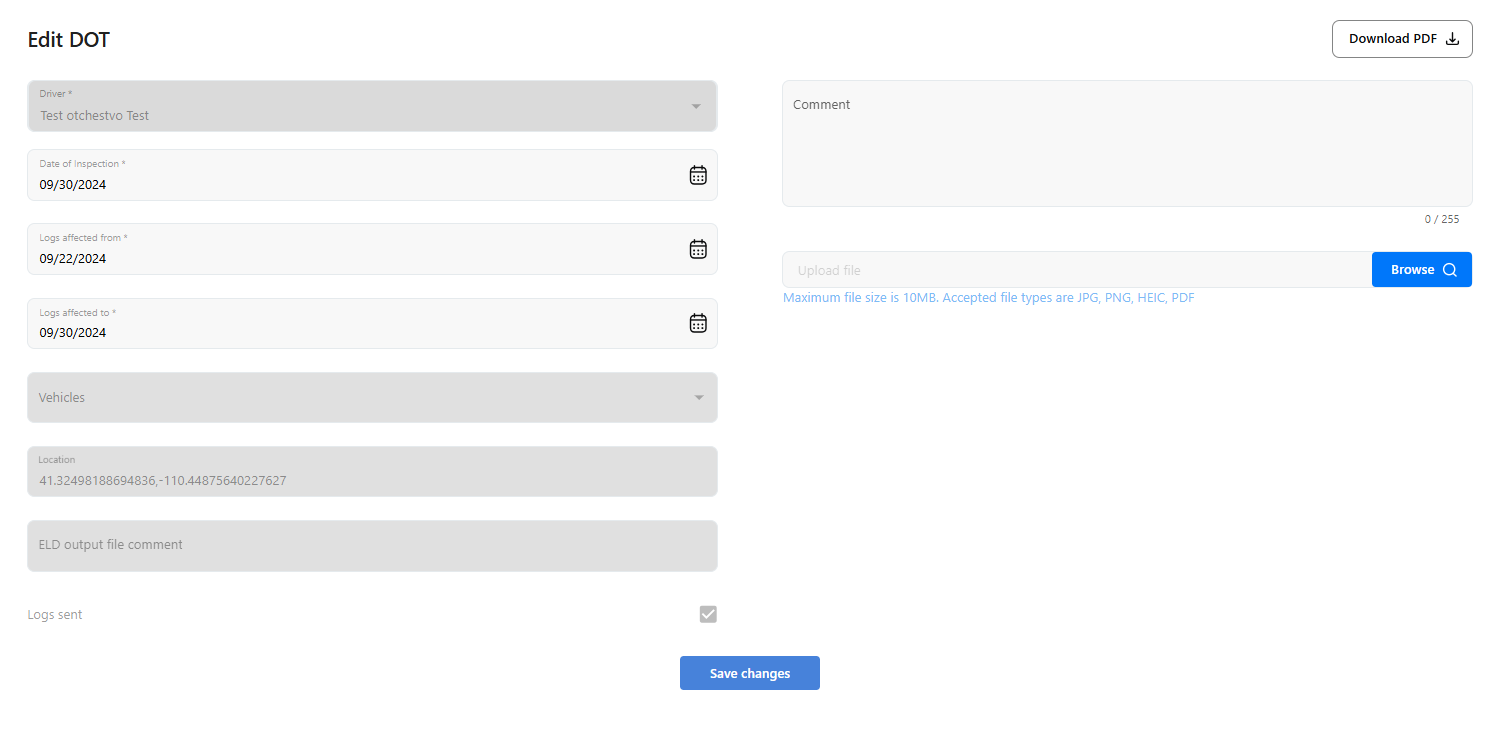Open the Date of Inspection calendar picker

698,175
